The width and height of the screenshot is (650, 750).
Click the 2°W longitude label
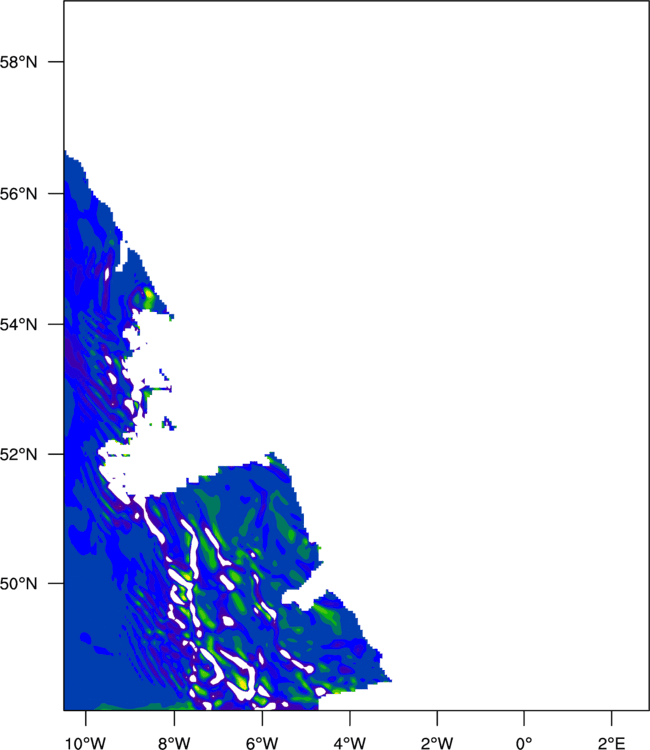point(437,743)
